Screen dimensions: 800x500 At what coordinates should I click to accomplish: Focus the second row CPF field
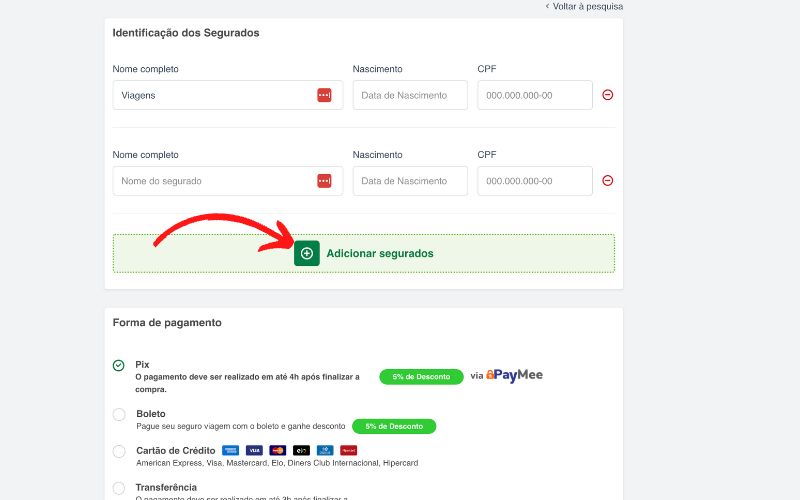(535, 181)
